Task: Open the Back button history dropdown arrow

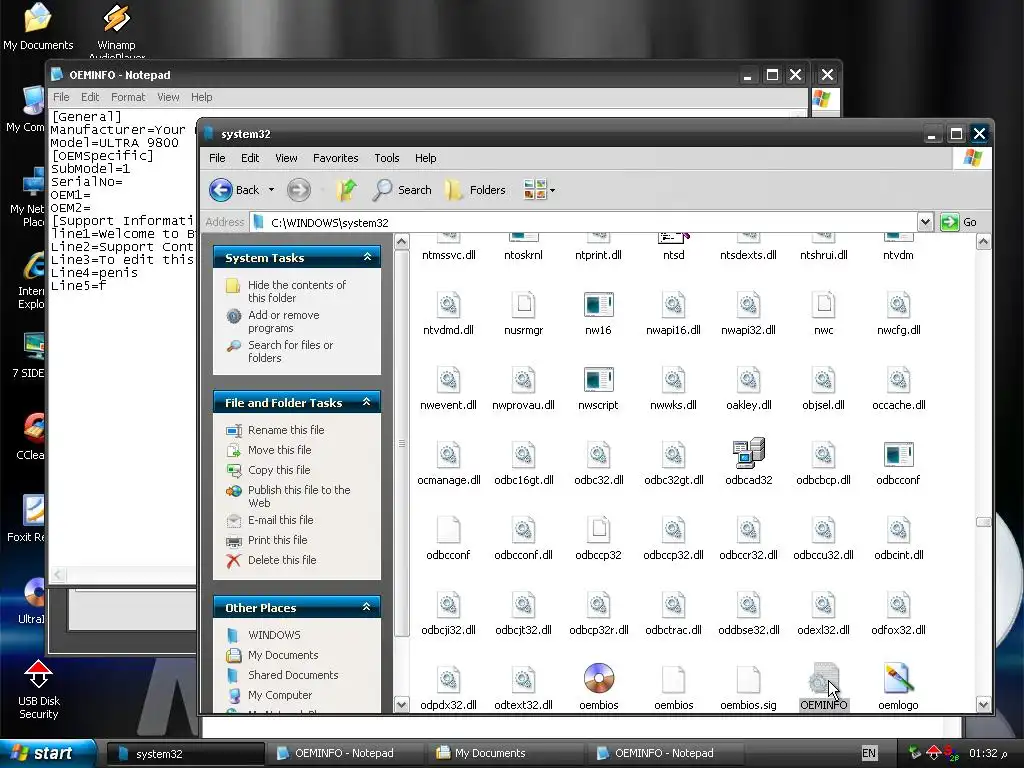Action: pos(271,190)
